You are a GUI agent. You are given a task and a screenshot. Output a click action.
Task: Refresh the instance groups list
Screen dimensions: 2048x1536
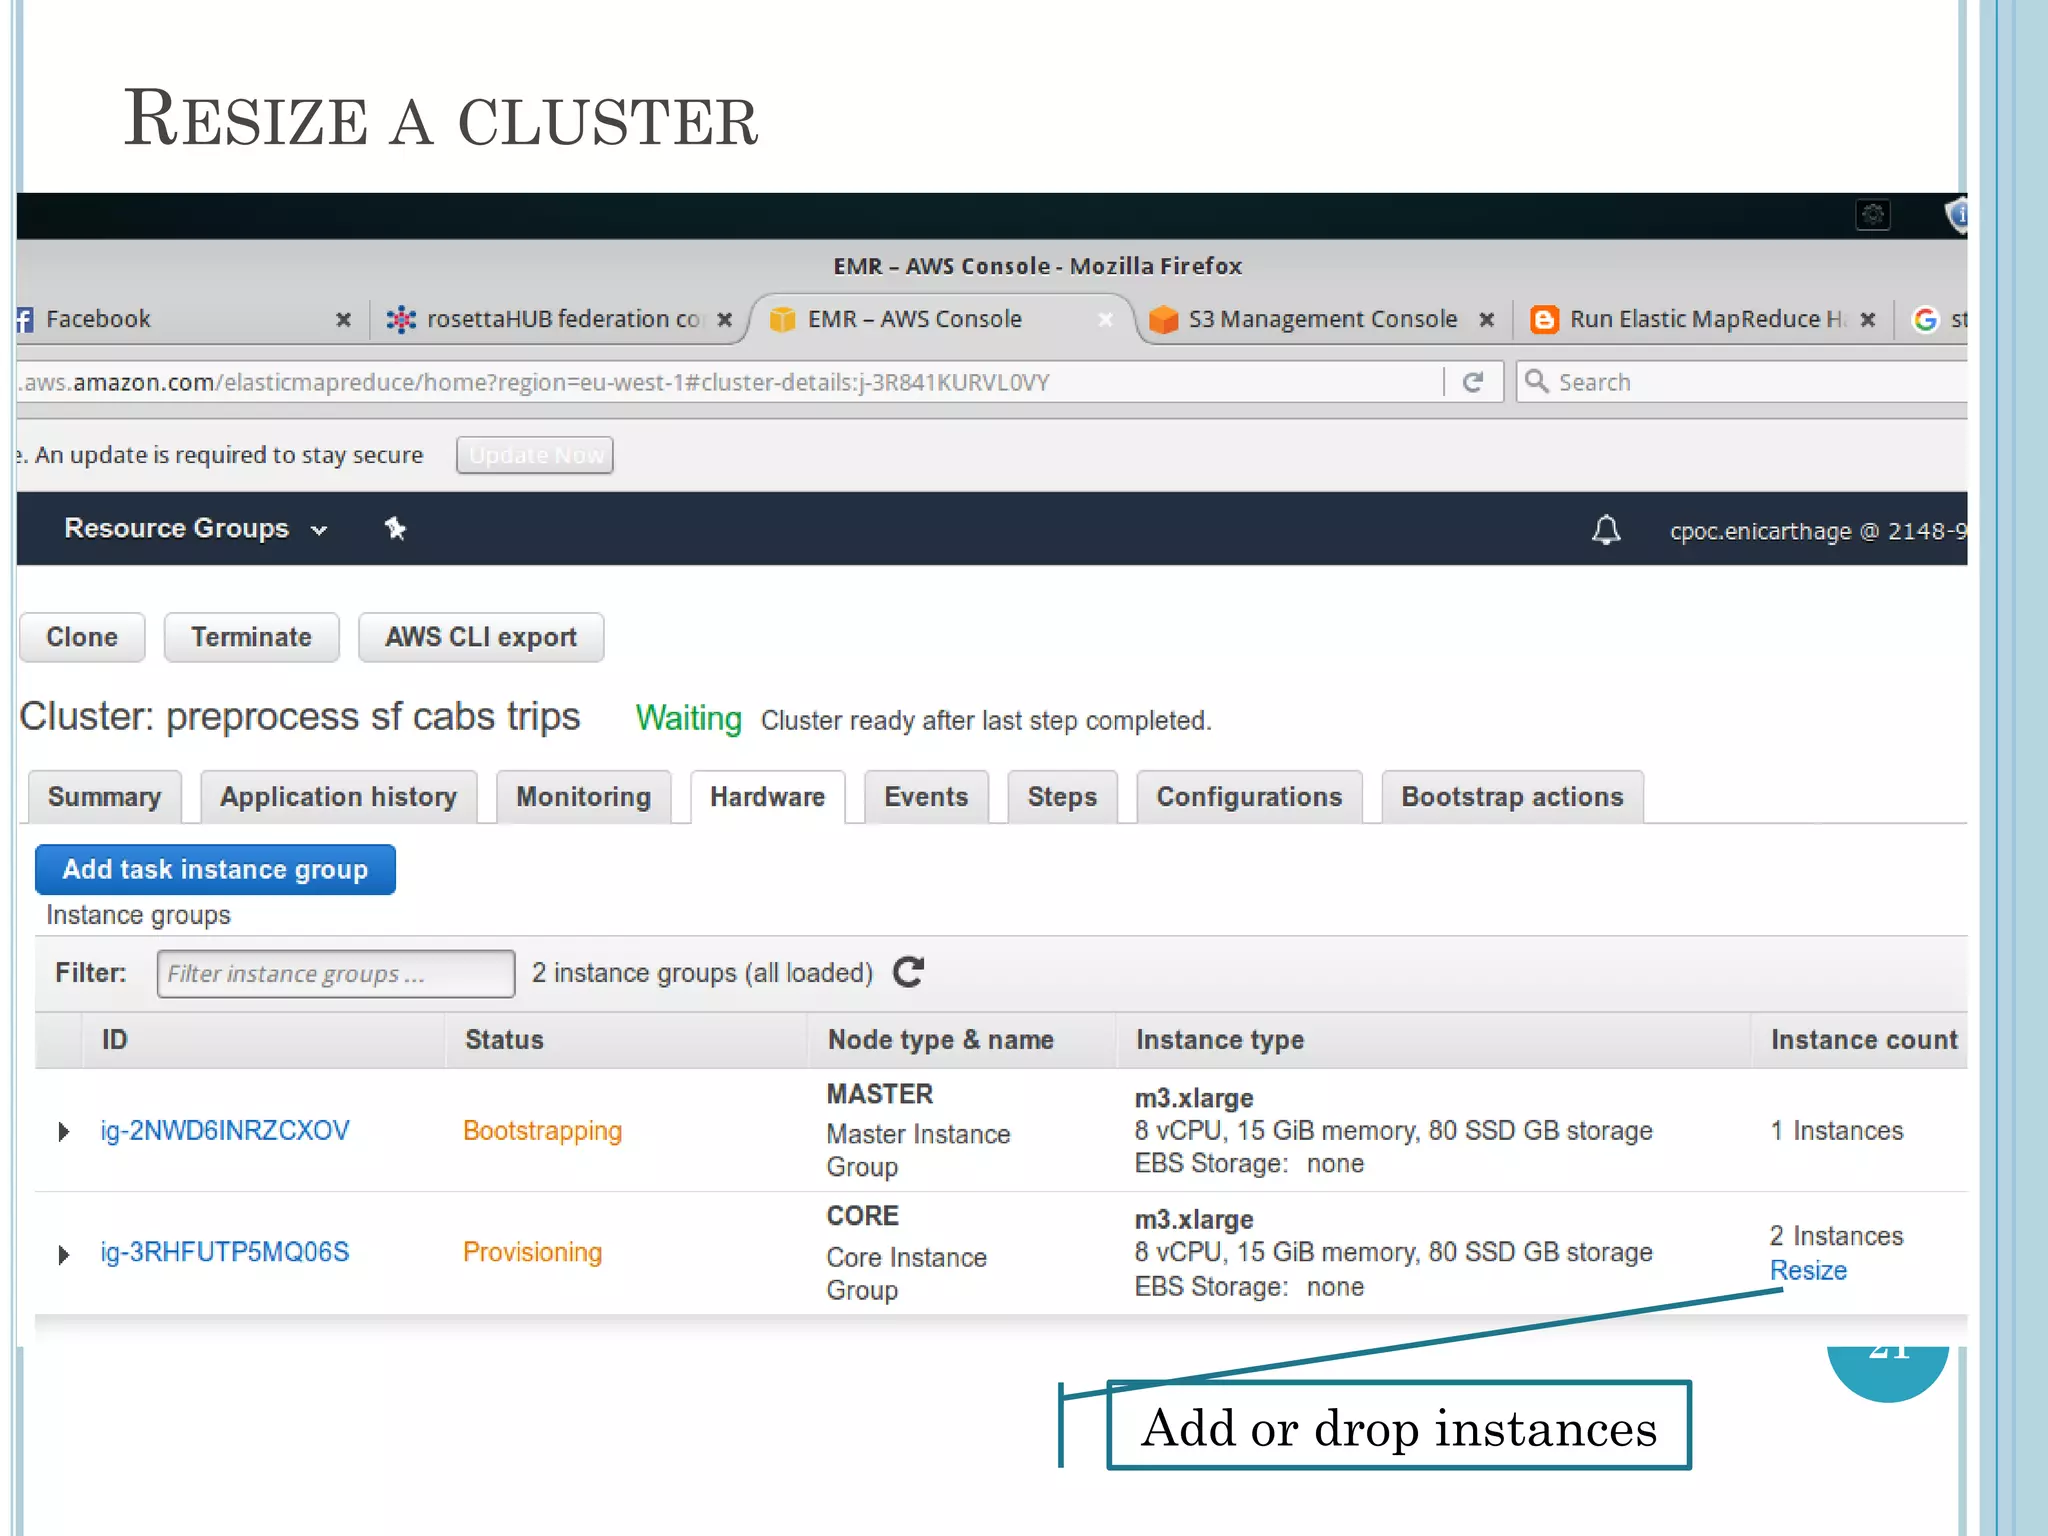click(908, 972)
